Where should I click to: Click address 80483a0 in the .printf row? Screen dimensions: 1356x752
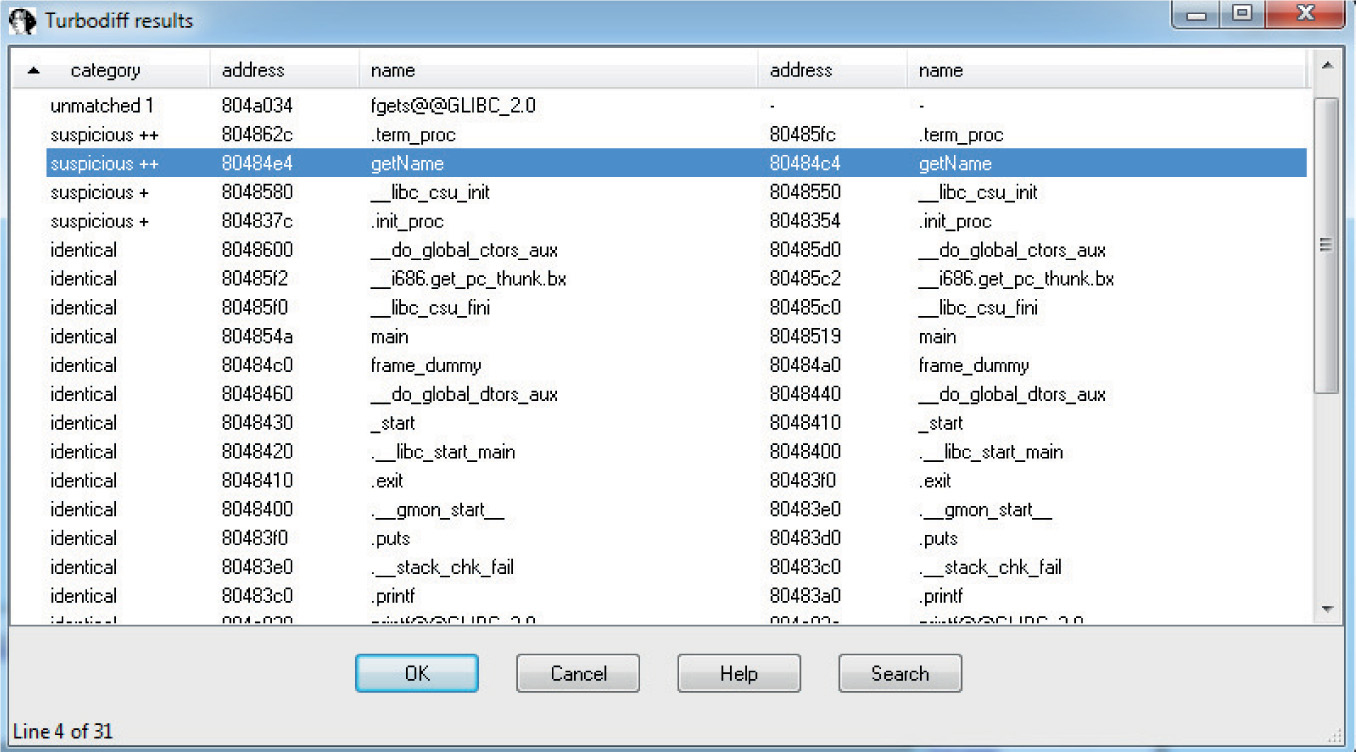(x=805, y=597)
